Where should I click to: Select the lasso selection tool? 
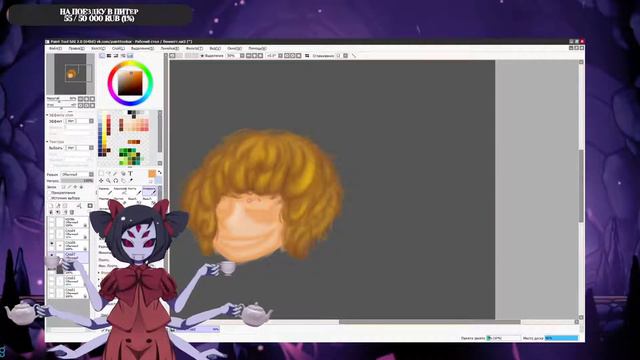tap(109, 173)
